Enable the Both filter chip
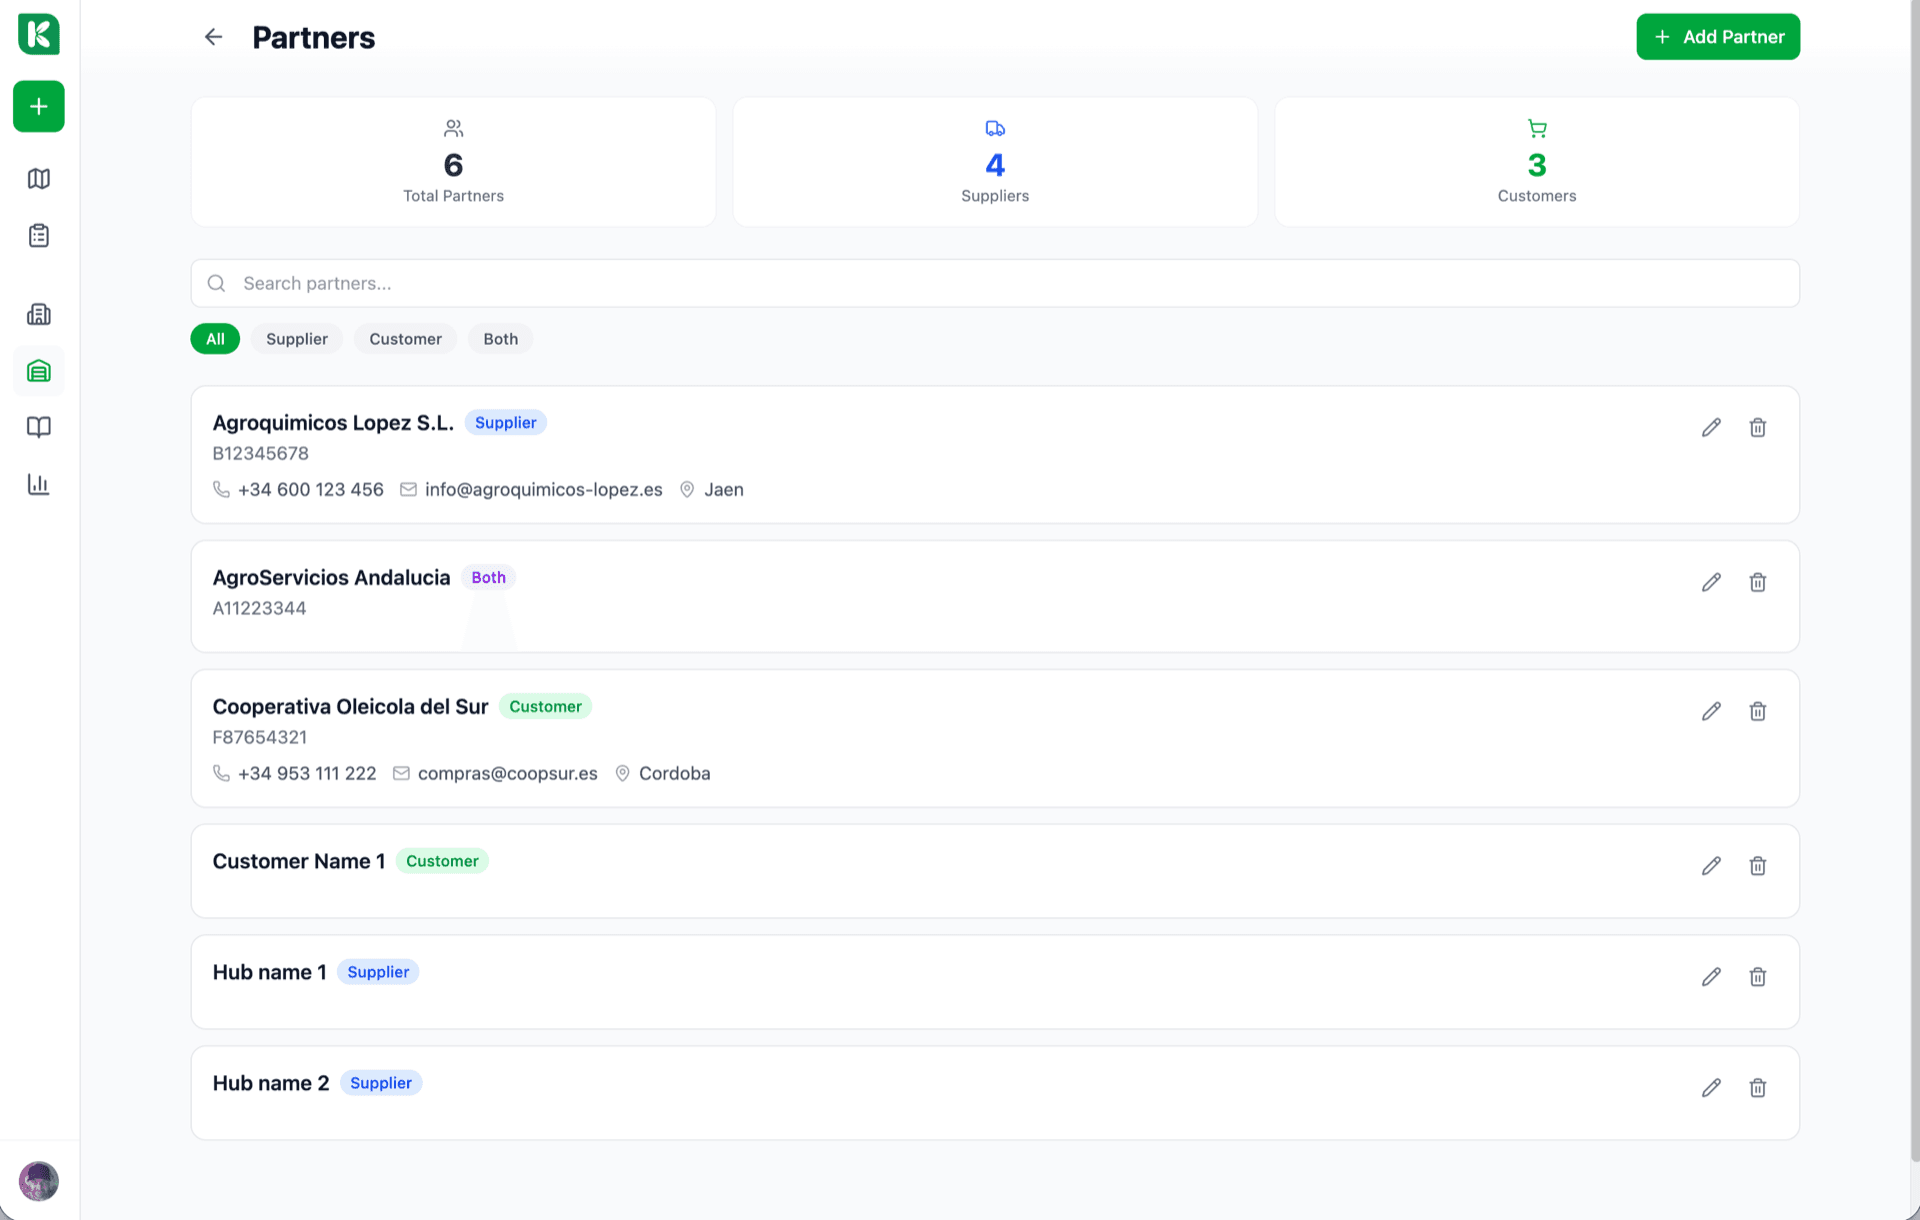 500,338
